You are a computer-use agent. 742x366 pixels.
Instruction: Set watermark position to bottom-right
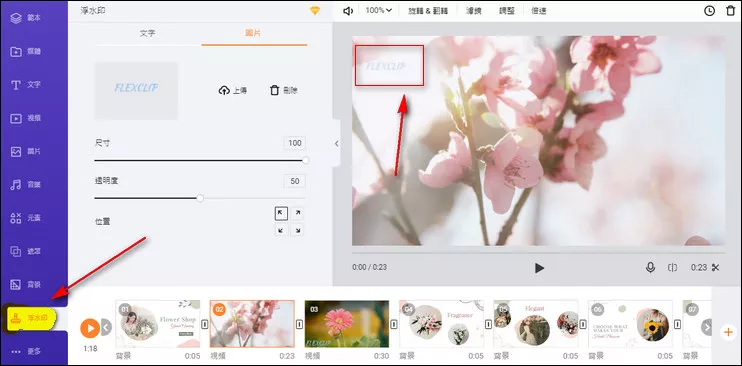(x=297, y=230)
